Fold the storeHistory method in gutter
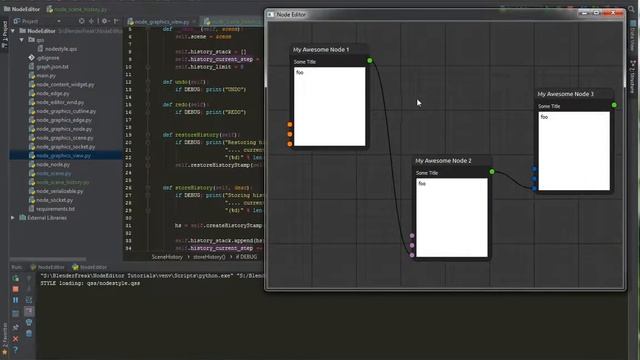Viewport: 640px width, 360px height. click(148, 188)
